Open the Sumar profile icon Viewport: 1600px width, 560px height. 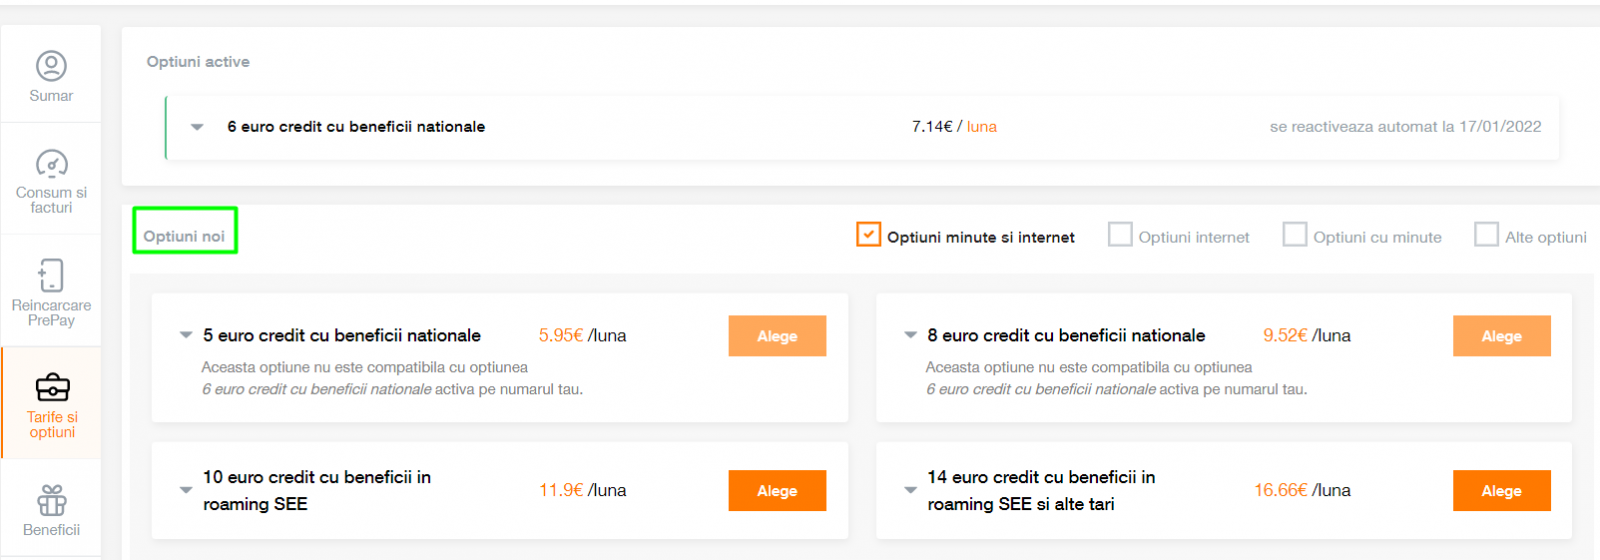coord(51,66)
